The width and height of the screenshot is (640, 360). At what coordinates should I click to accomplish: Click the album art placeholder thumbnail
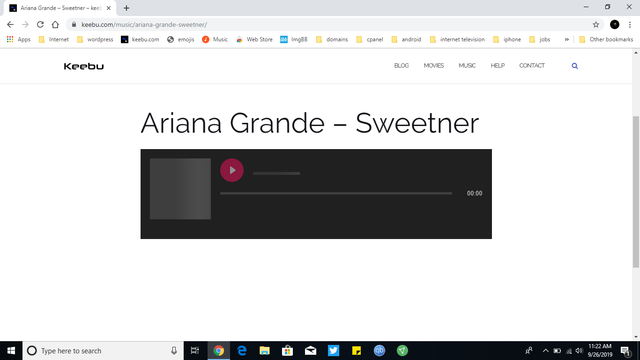[x=180, y=189]
